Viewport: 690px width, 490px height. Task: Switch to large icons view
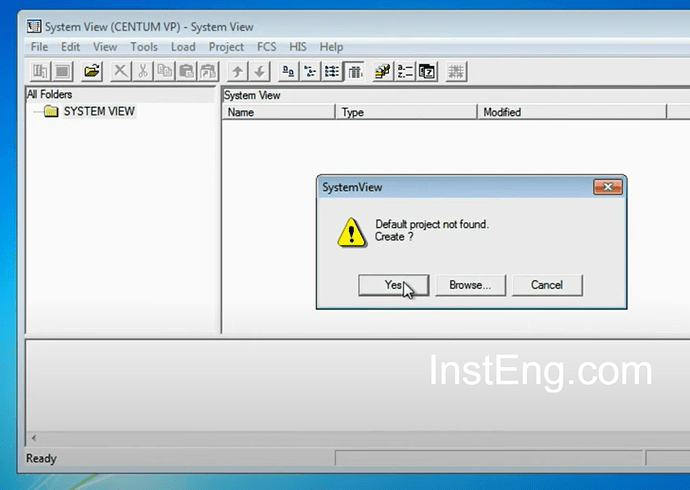click(x=289, y=71)
